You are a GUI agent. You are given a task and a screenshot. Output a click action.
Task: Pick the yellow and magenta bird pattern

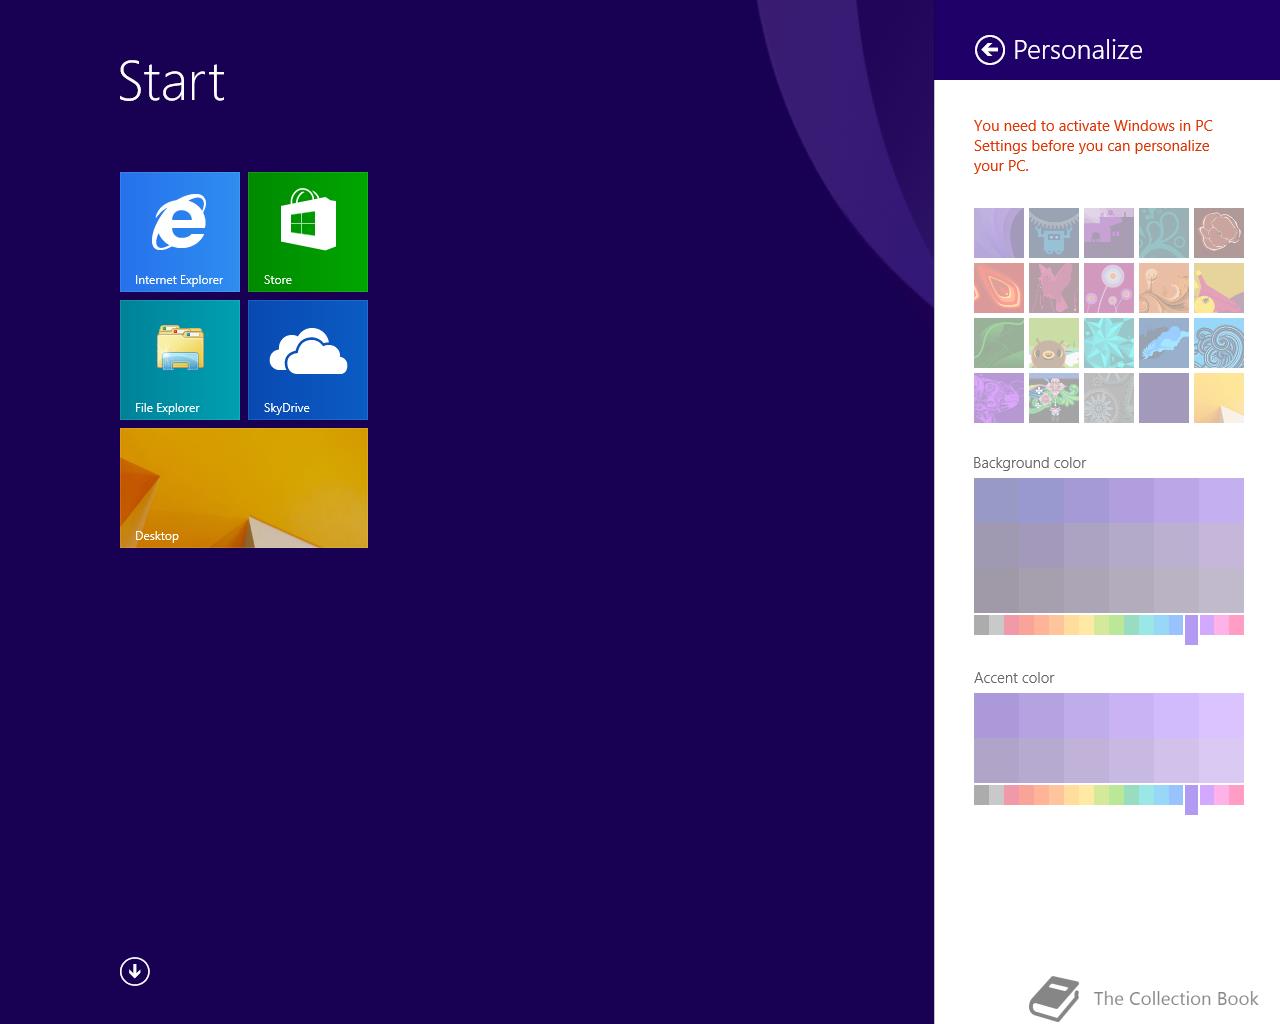[1219, 288]
